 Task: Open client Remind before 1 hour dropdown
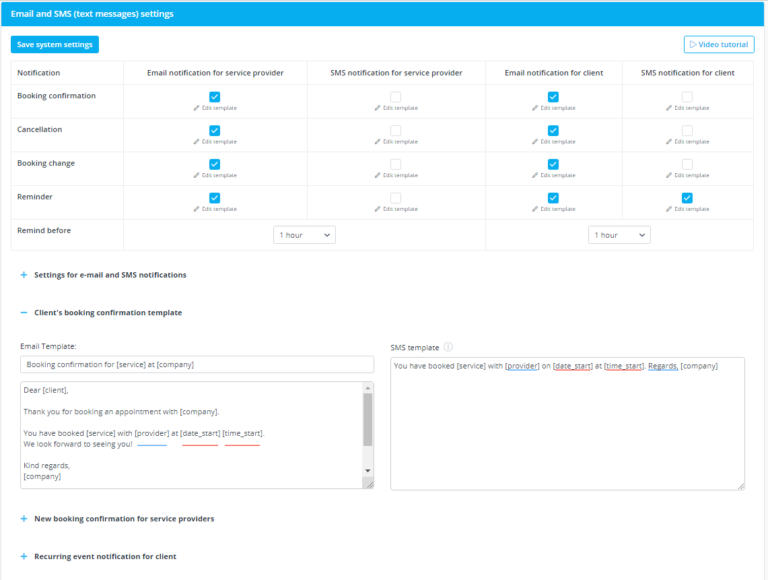619,235
